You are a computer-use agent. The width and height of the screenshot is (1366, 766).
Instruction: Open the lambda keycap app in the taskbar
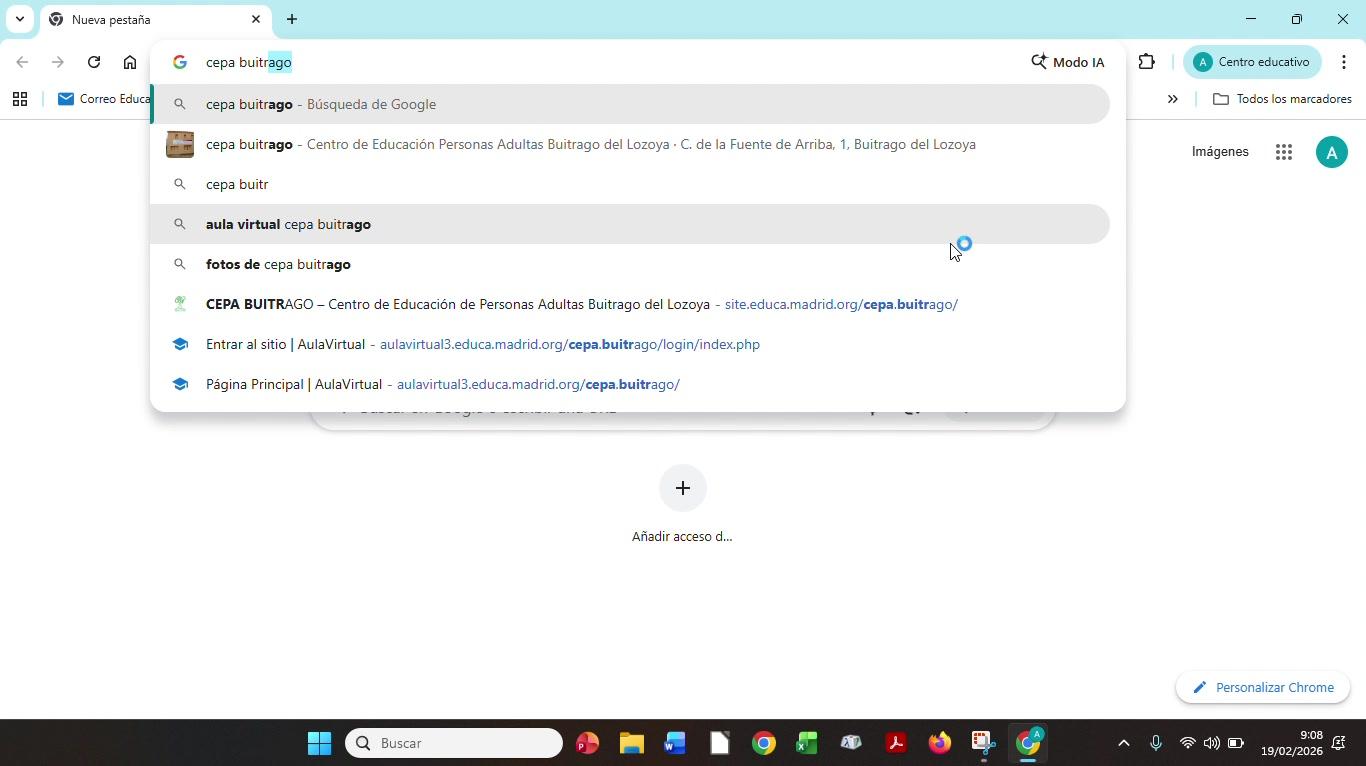tap(851, 743)
